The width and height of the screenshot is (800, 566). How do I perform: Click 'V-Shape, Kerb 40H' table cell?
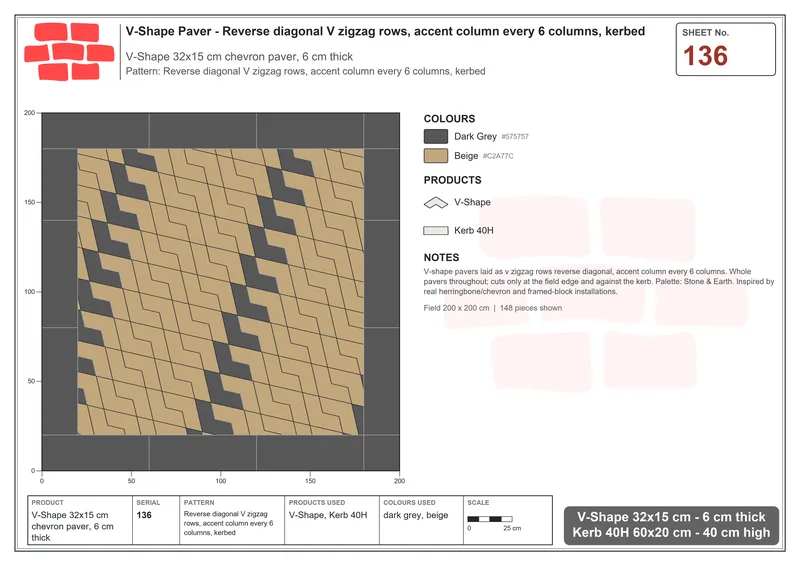click(x=328, y=515)
